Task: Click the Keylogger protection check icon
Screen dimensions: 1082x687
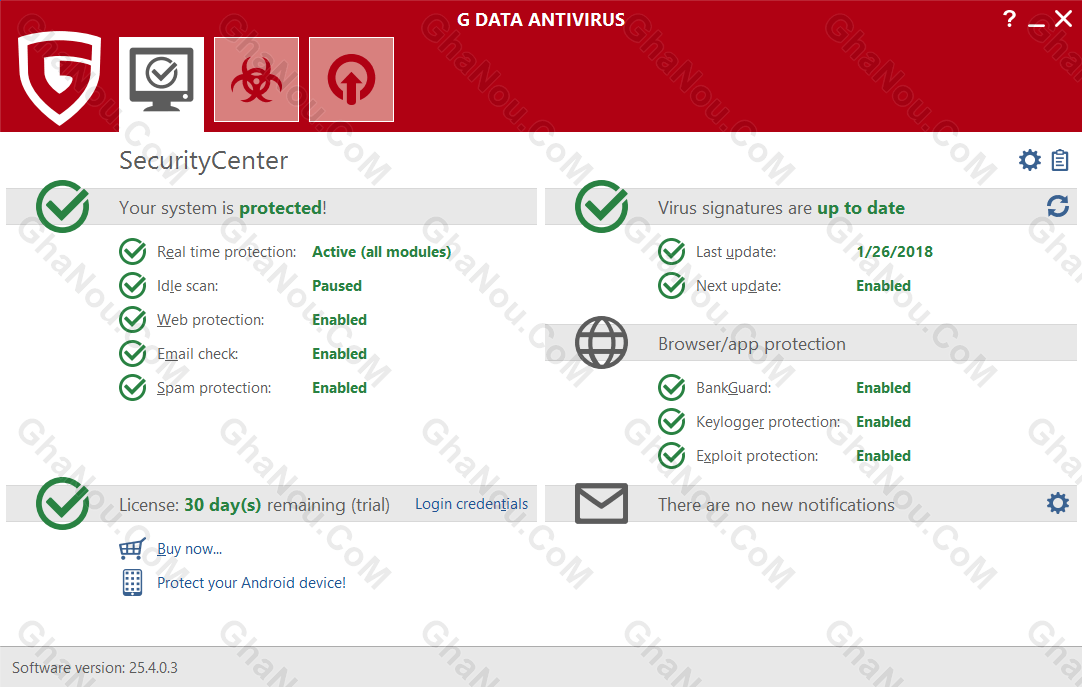Action: tap(671, 421)
